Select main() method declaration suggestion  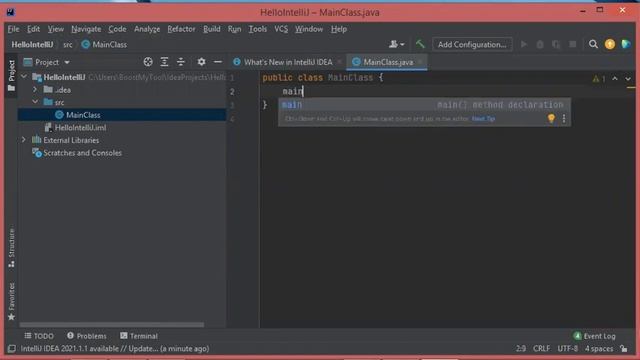point(424,105)
